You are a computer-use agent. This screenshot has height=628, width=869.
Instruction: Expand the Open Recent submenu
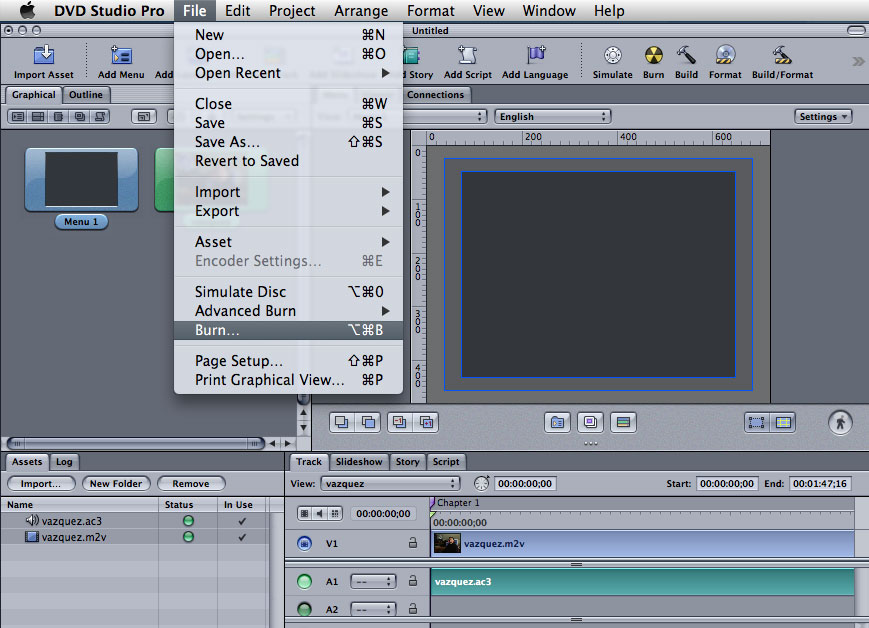pos(288,73)
